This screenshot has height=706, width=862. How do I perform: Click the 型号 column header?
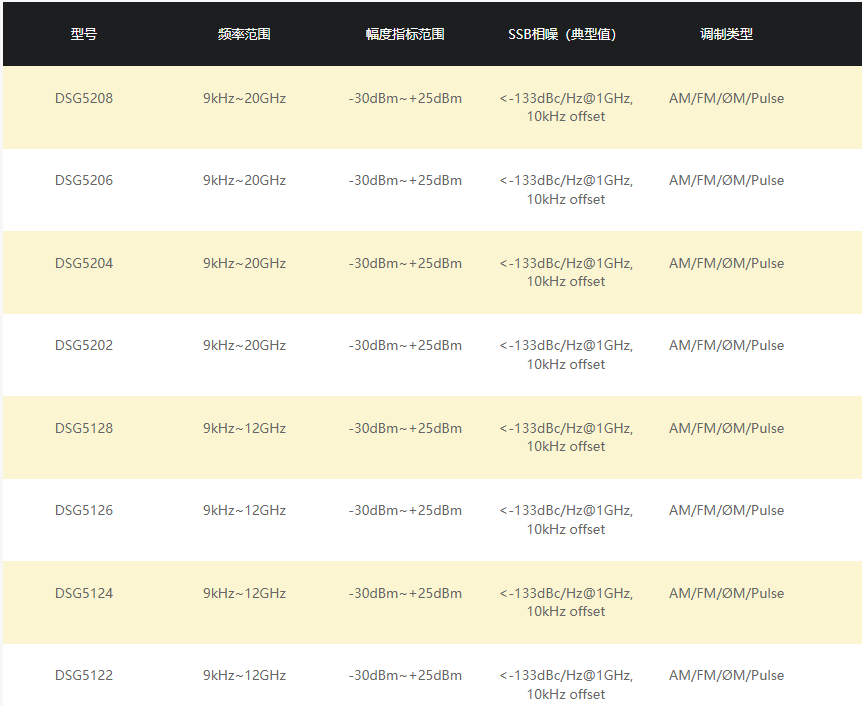click(84, 34)
